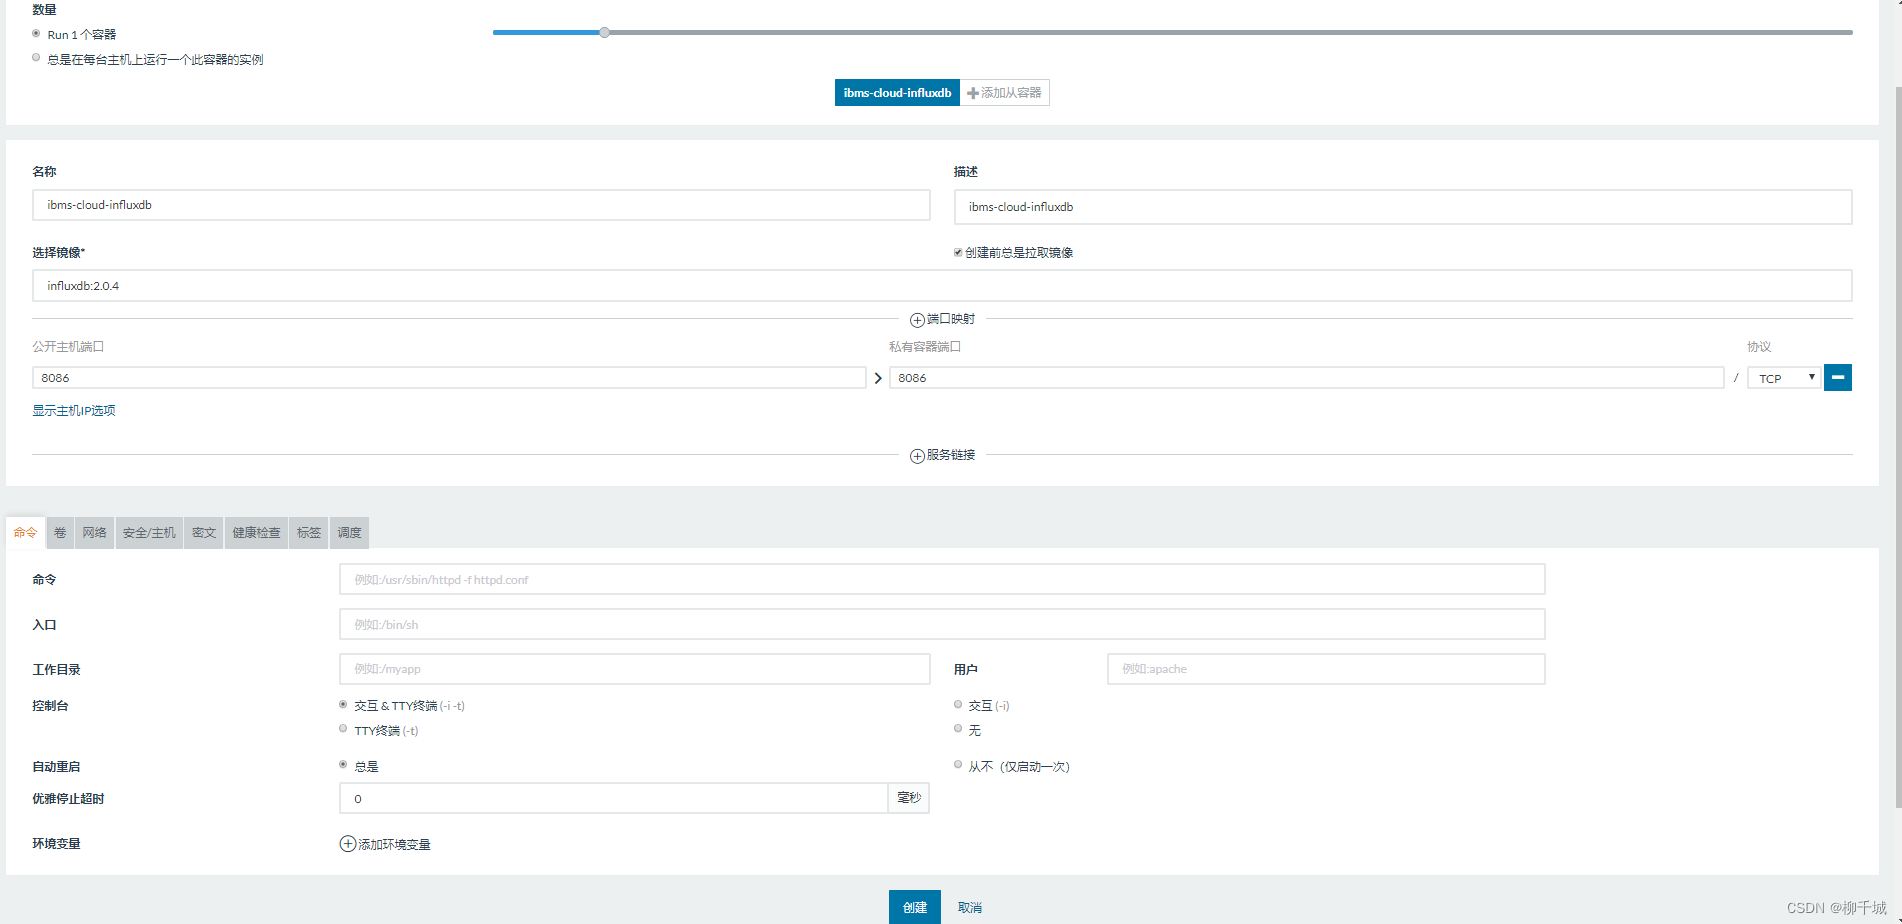The width and height of the screenshot is (1902, 924).
Task: Click the 取消 button
Action: tap(970, 907)
